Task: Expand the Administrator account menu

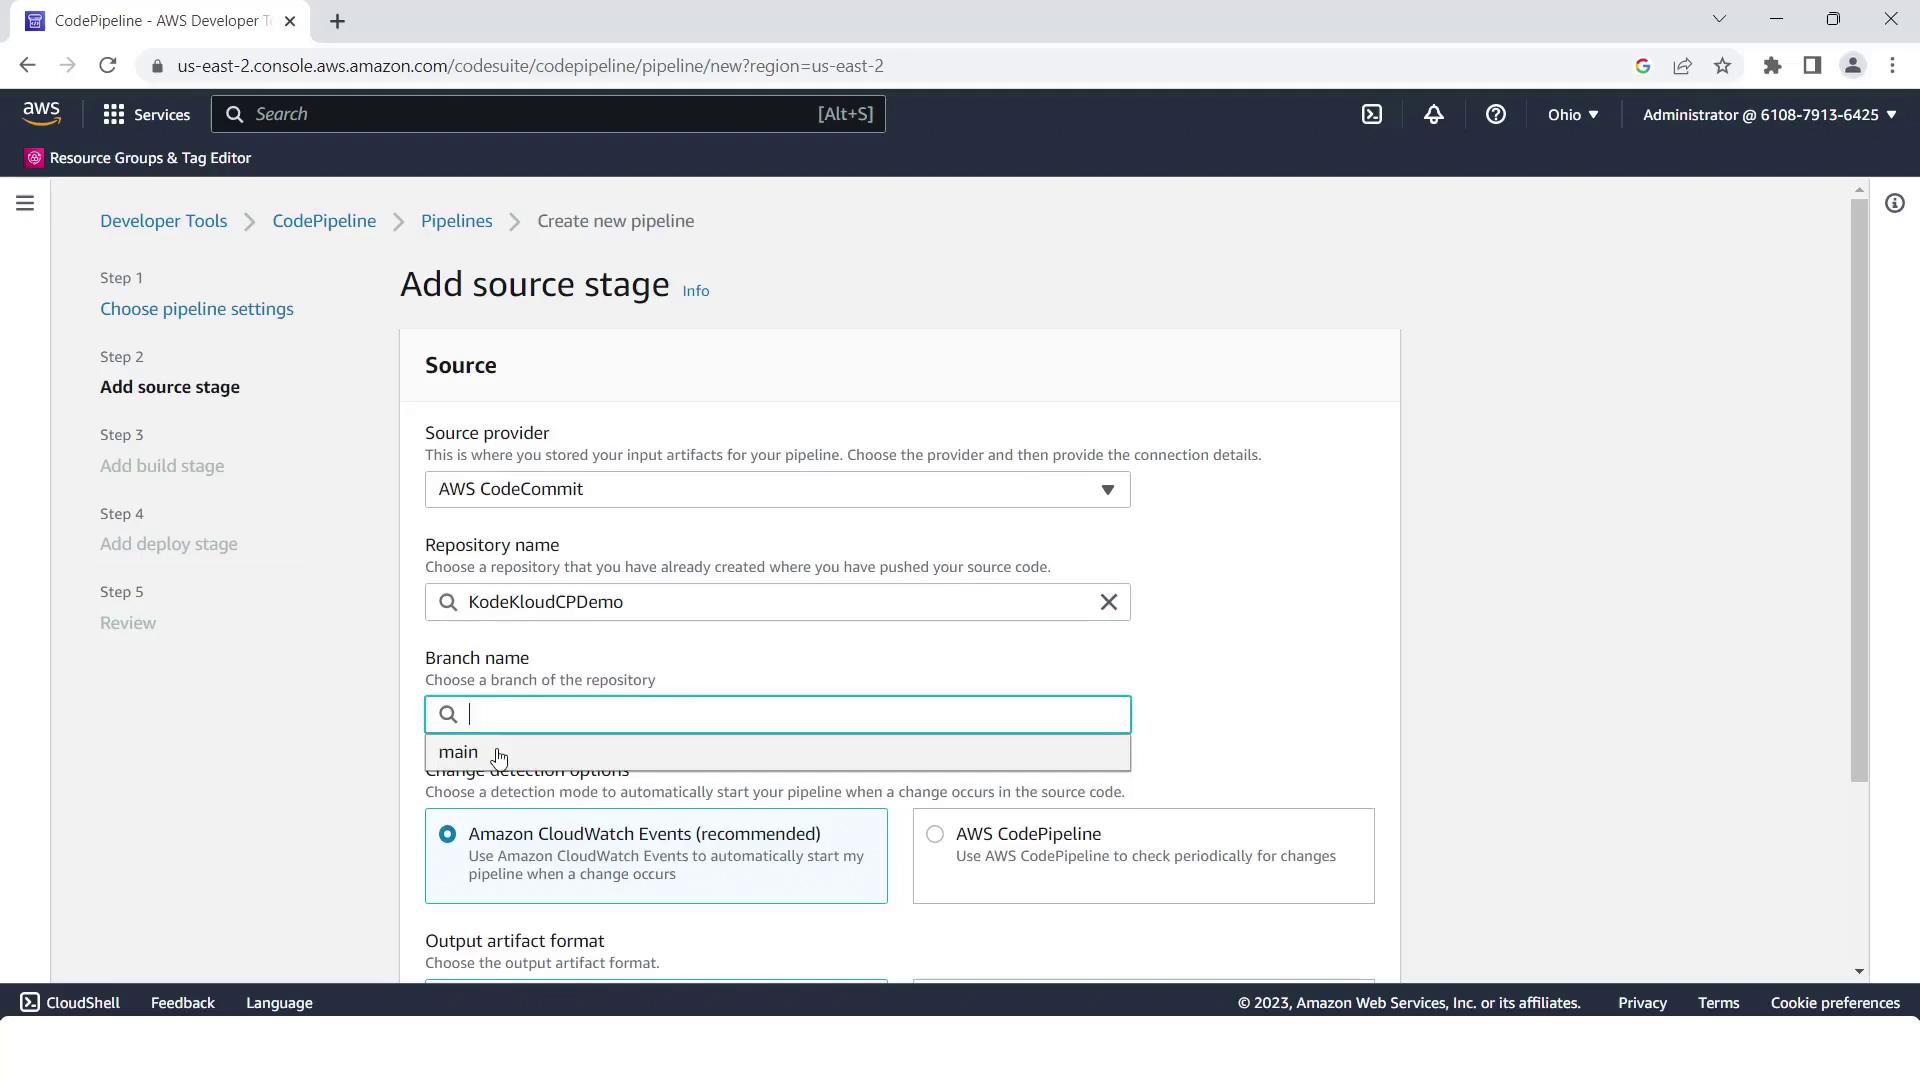Action: [1768, 115]
